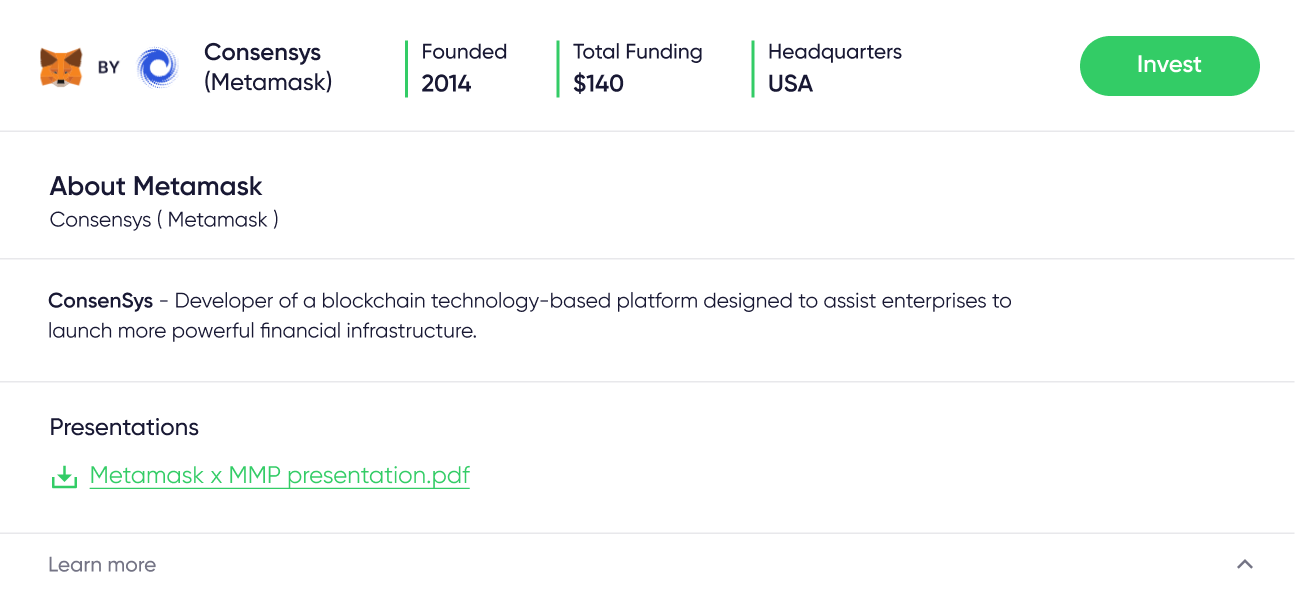This screenshot has height=600, width=1296.
Task: Click the Presentations section heading
Action: [124, 427]
